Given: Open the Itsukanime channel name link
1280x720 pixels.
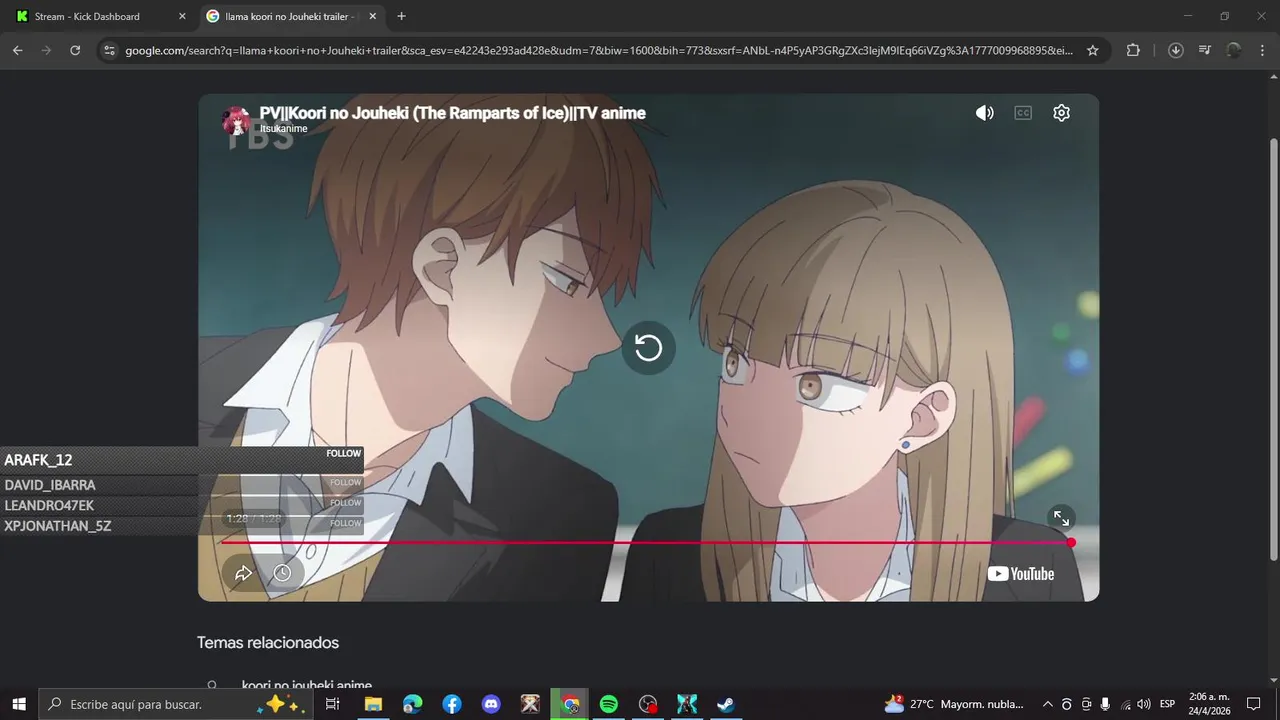Looking at the screenshot, I should pos(284,129).
